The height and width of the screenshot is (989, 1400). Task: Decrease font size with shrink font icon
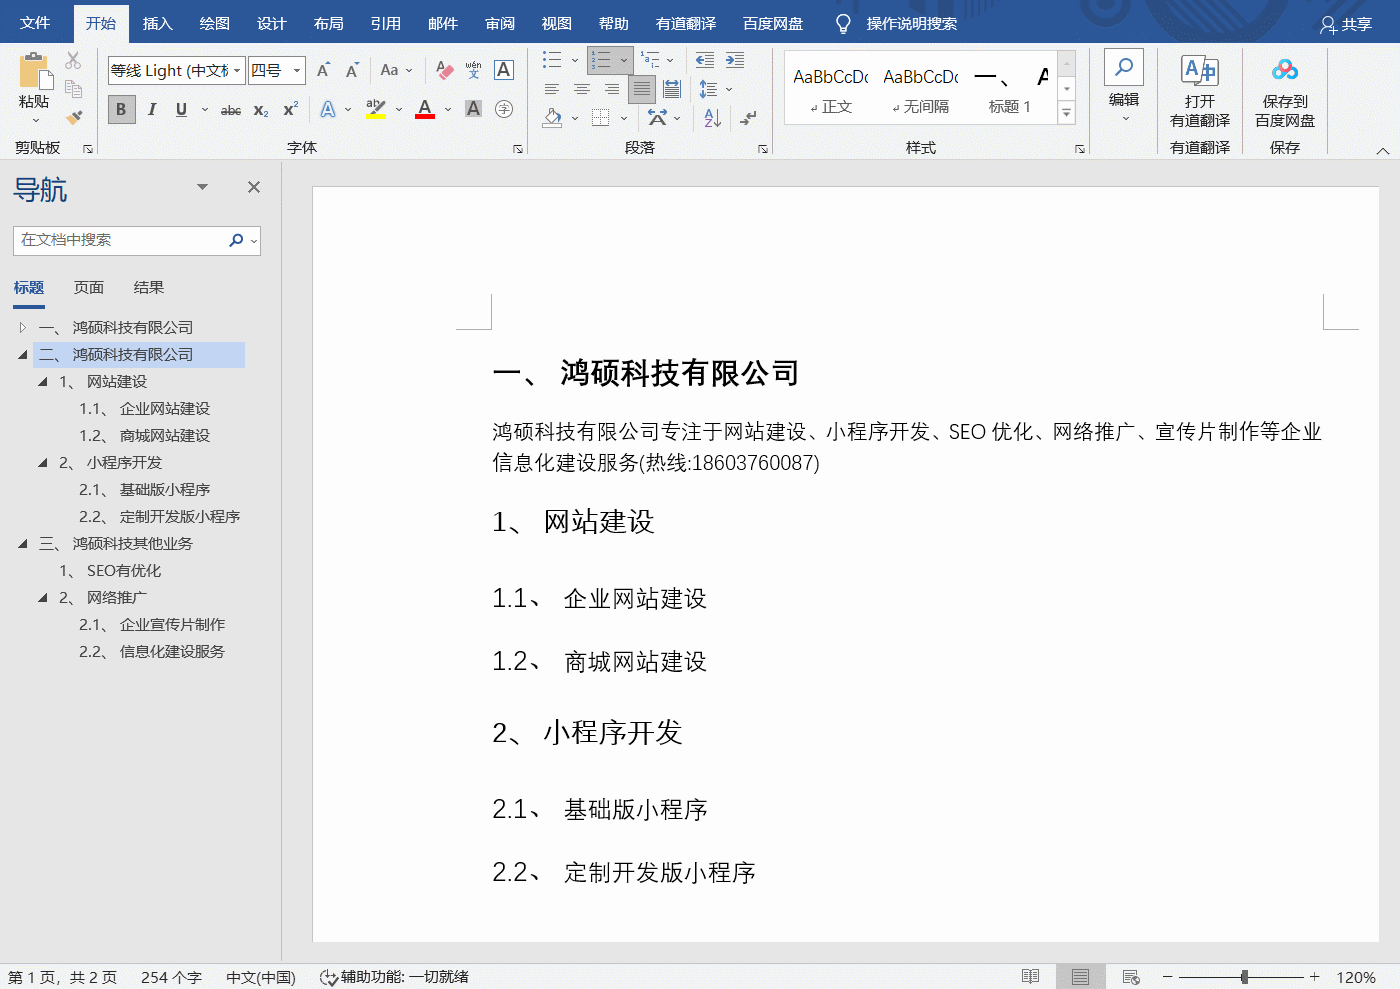(352, 70)
